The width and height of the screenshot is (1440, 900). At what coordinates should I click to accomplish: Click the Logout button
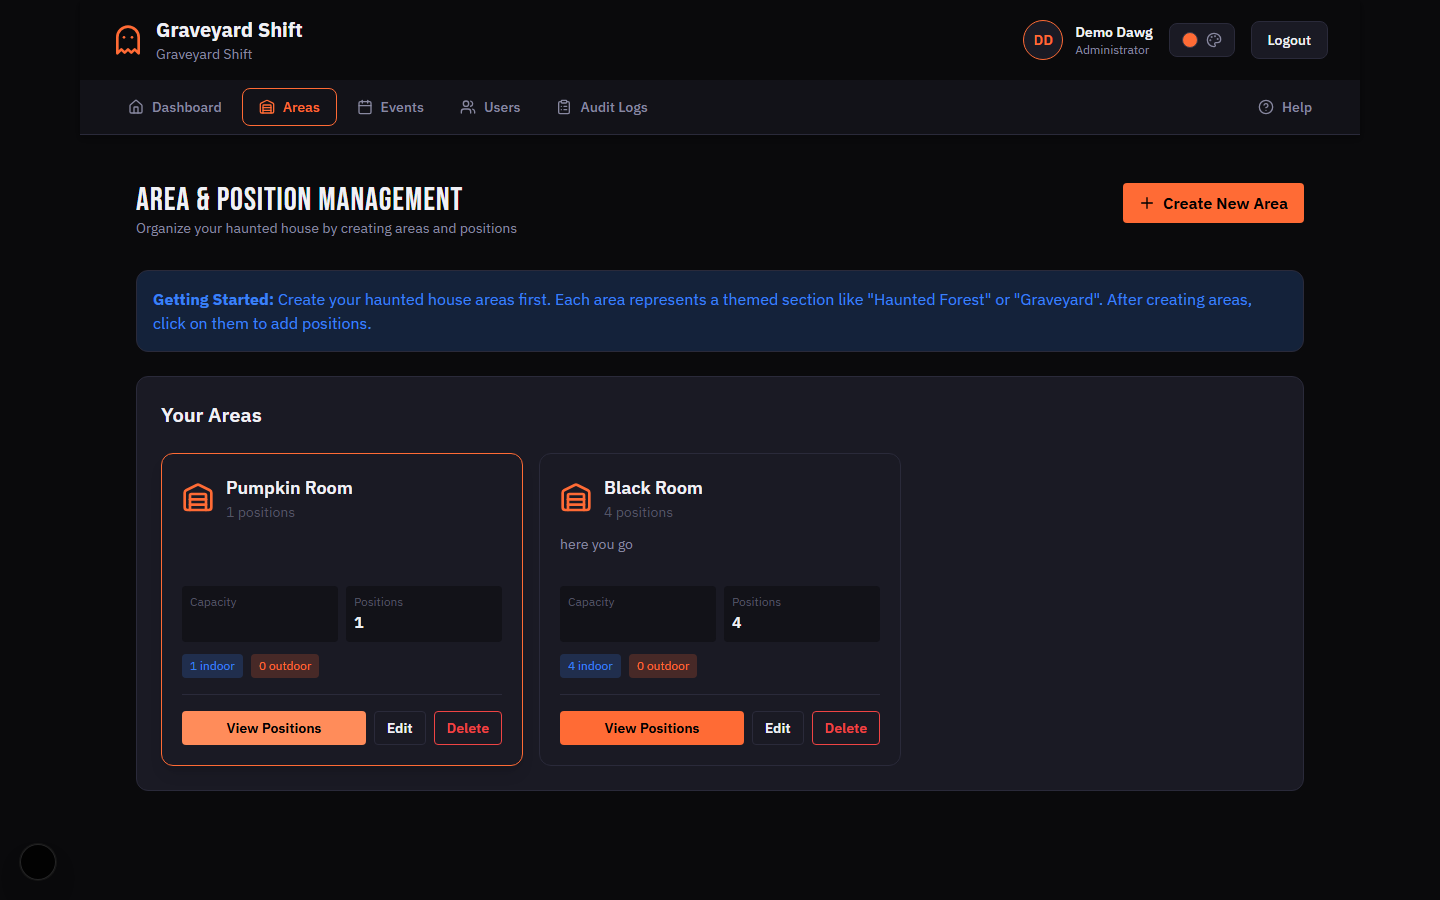click(1288, 39)
